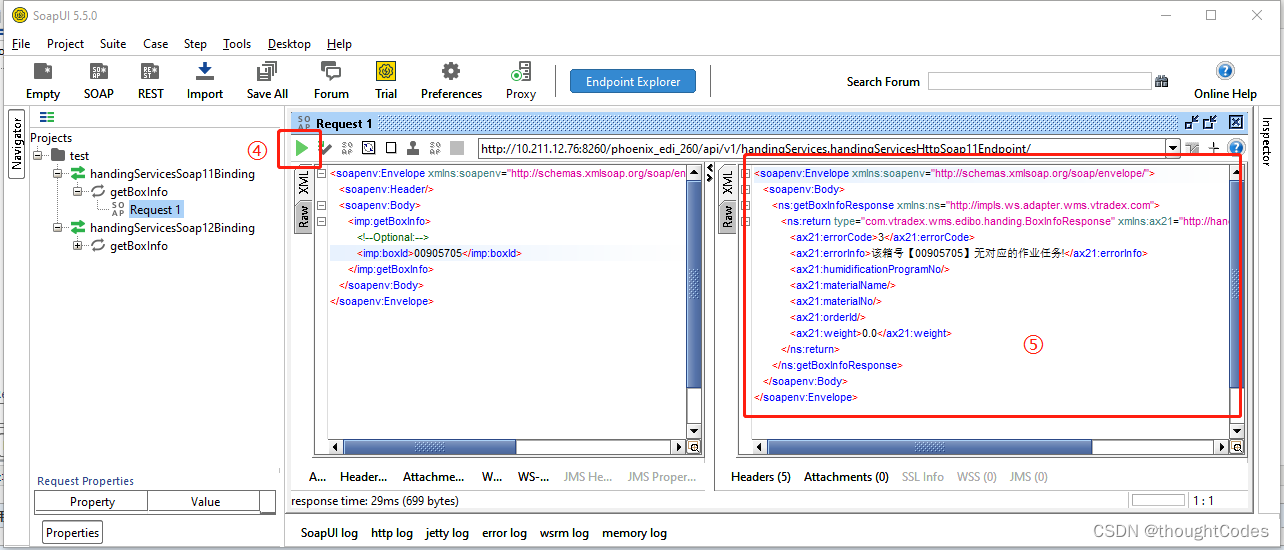
Task: Collapse getBoxInfo under Soap11Binding
Action: (x=79, y=192)
